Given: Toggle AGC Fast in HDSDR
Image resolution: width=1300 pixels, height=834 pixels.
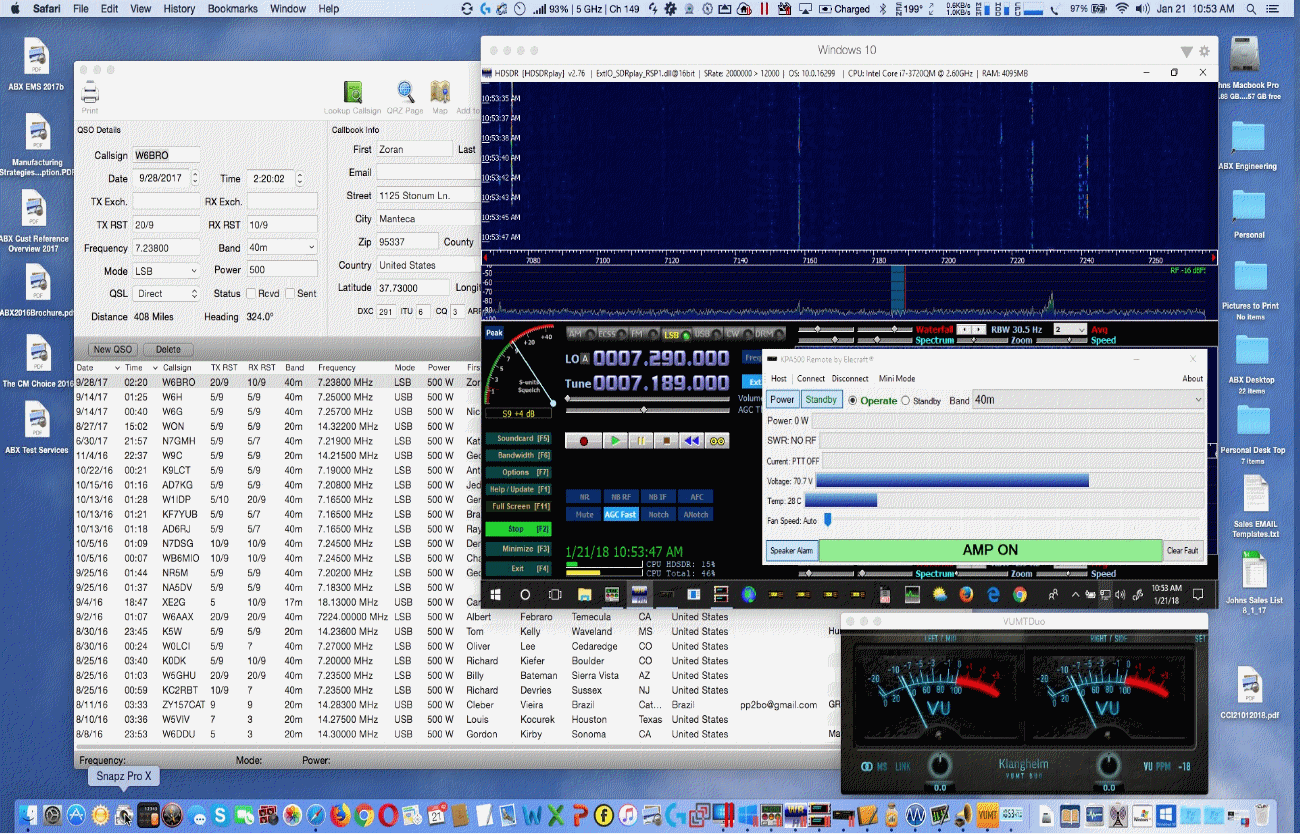Looking at the screenshot, I should click(x=620, y=515).
